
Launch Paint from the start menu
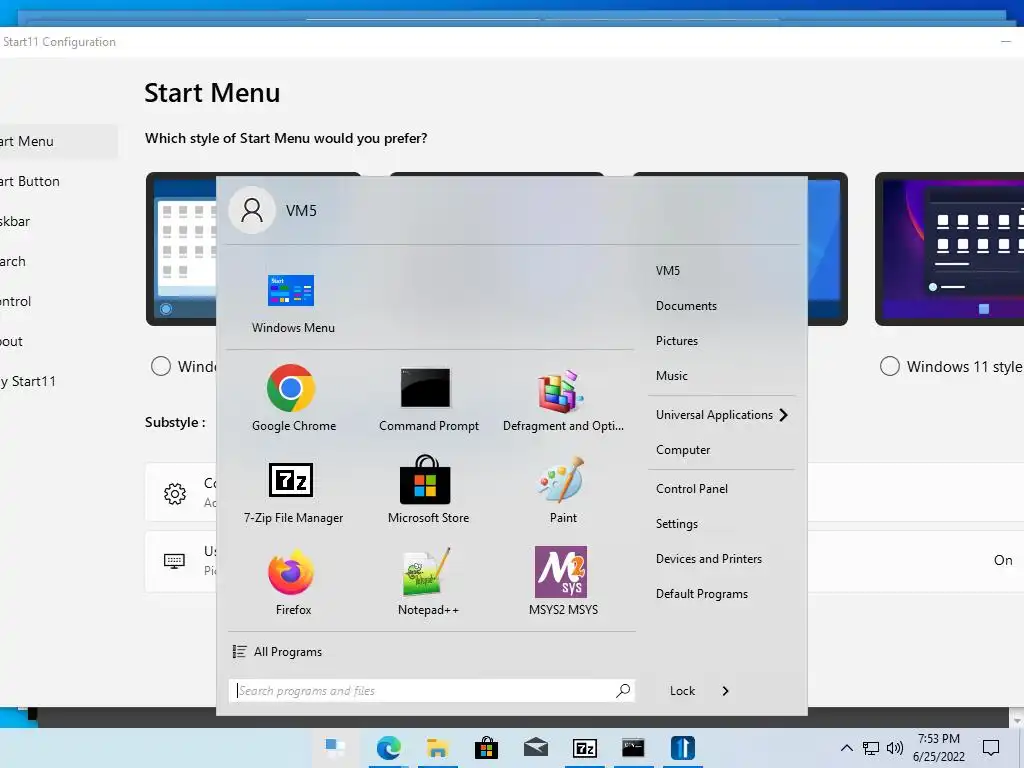561,480
